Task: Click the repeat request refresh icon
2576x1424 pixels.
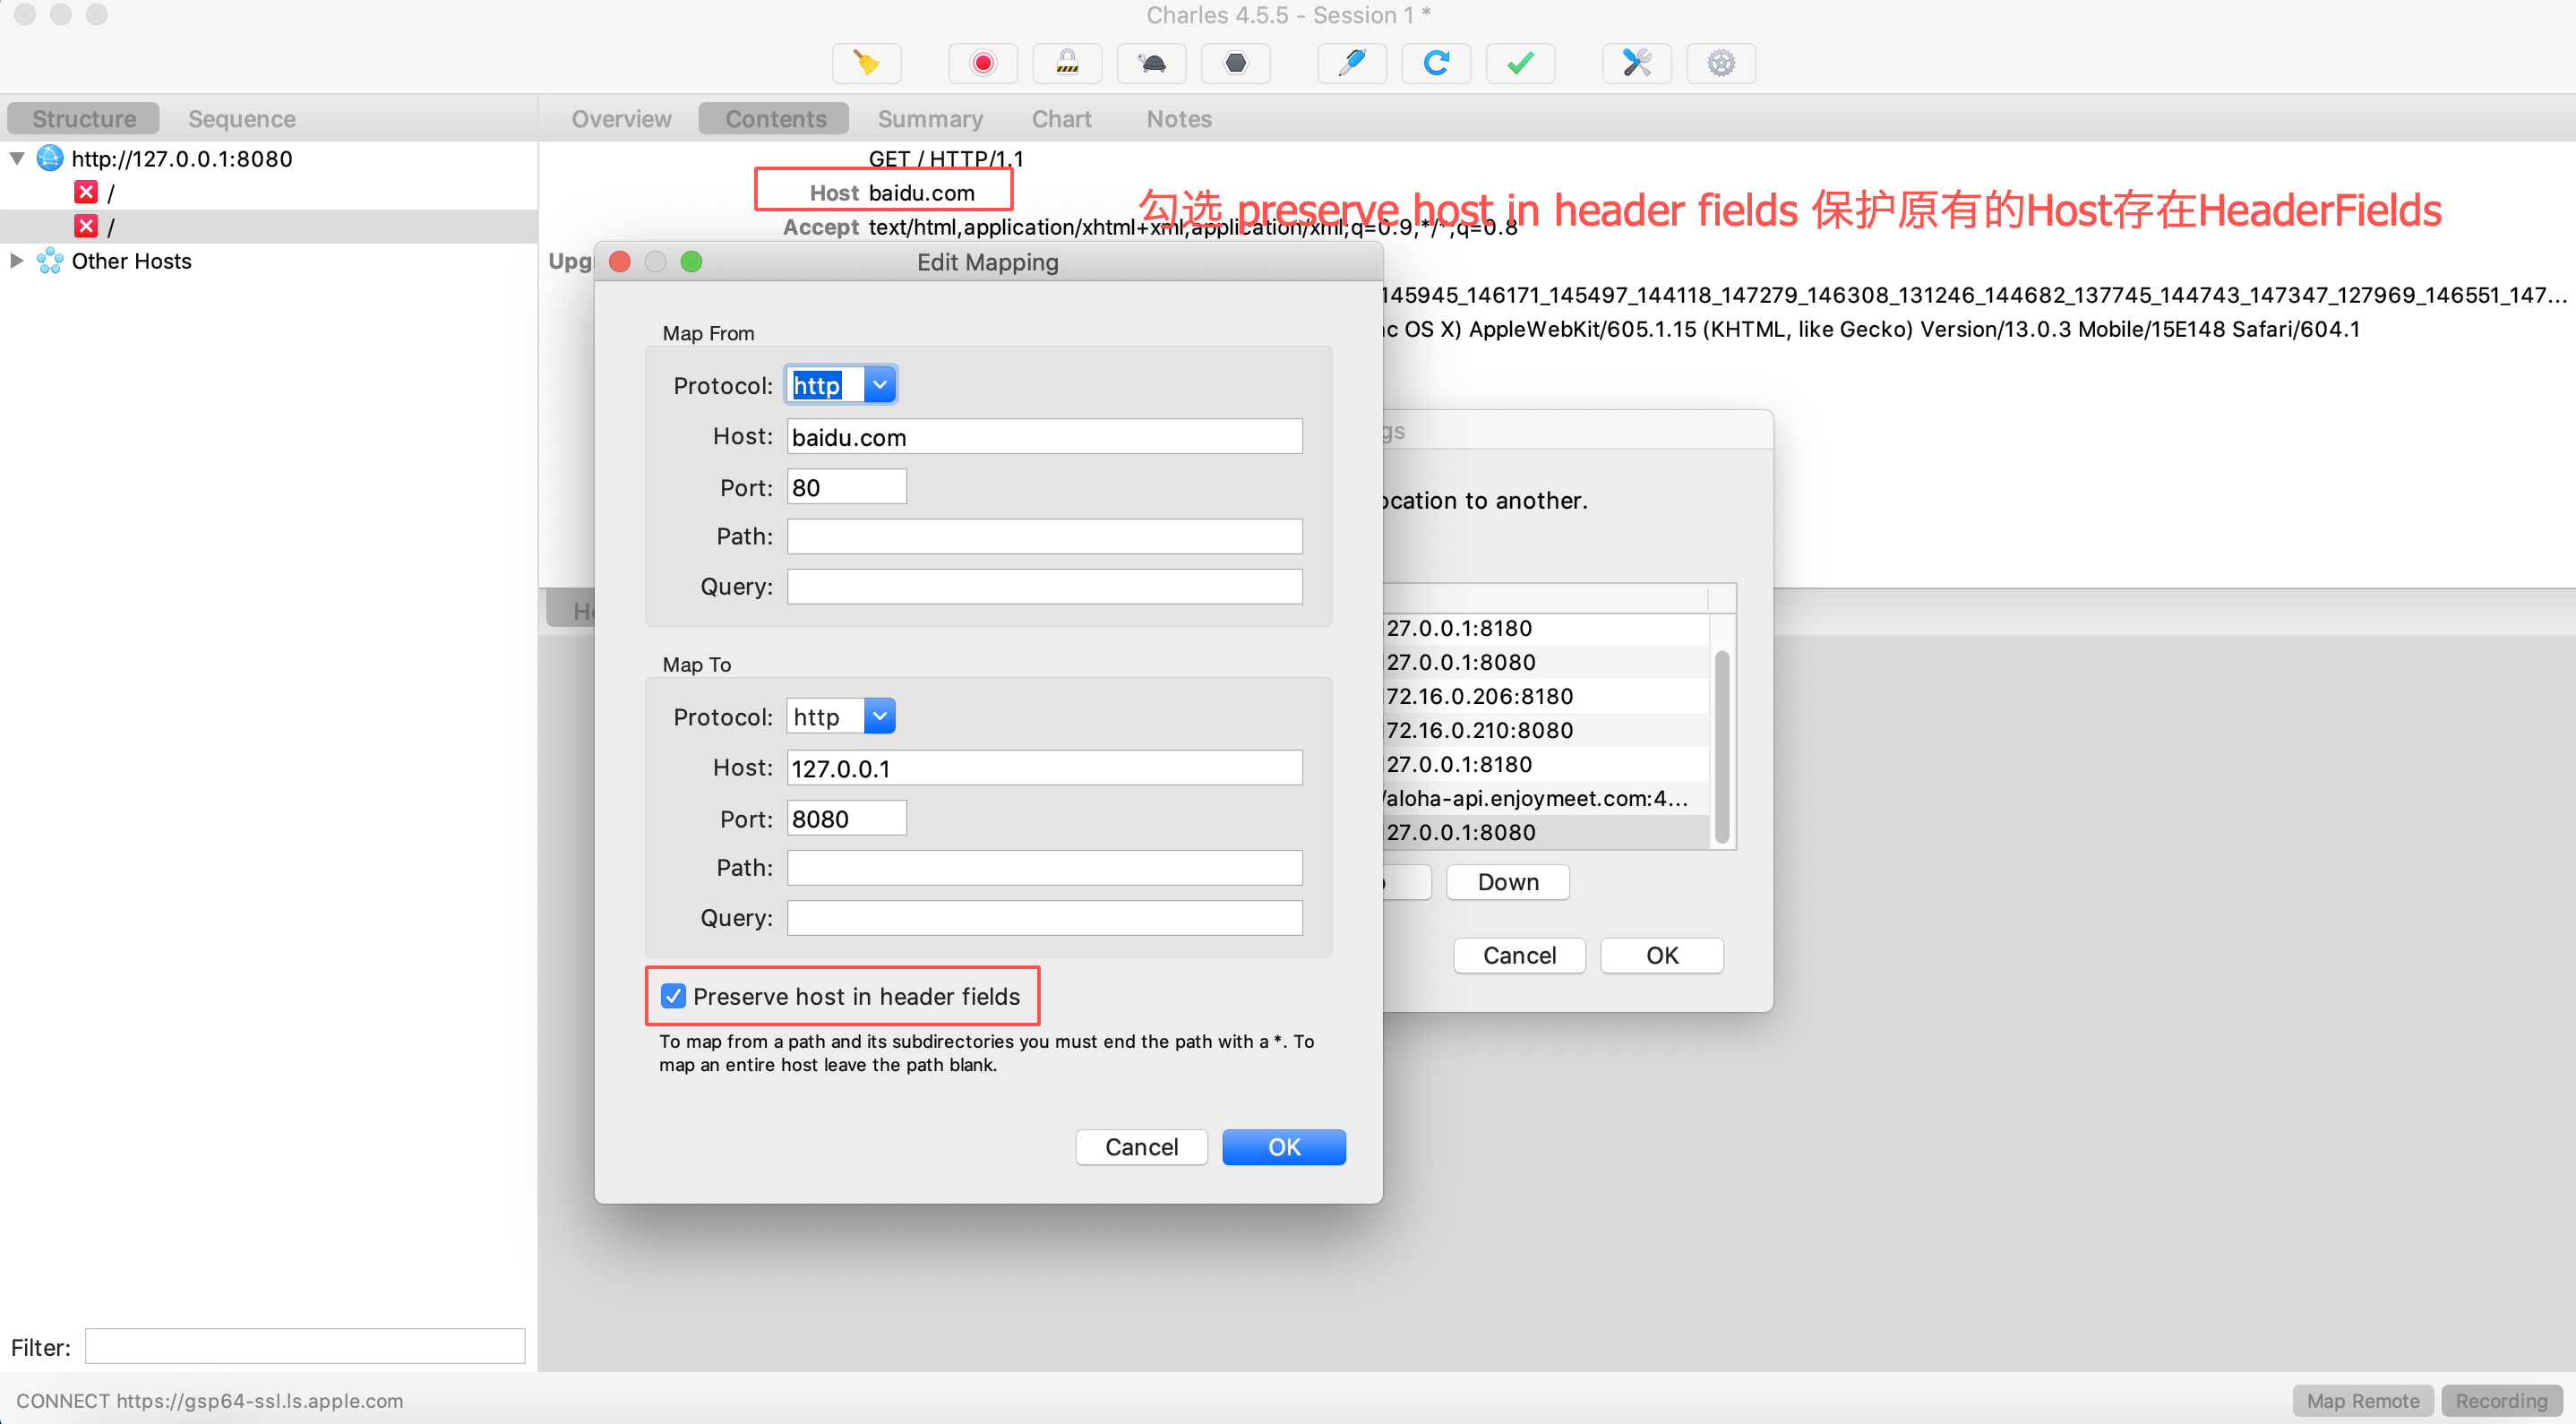Action: pyautogui.click(x=1436, y=63)
